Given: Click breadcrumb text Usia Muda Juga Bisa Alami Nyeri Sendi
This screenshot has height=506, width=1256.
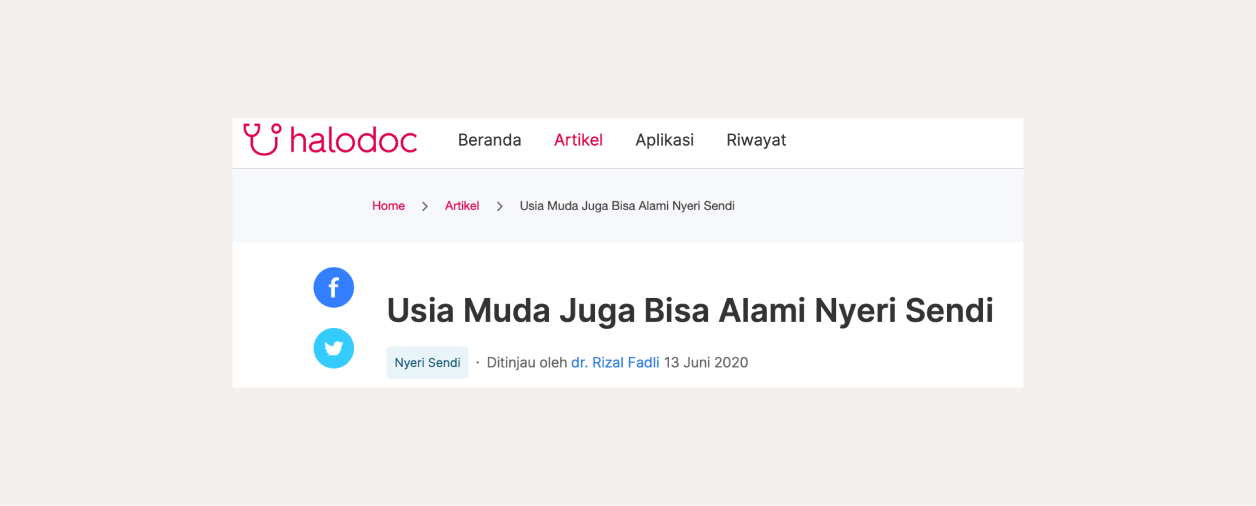Looking at the screenshot, I should [x=627, y=206].
